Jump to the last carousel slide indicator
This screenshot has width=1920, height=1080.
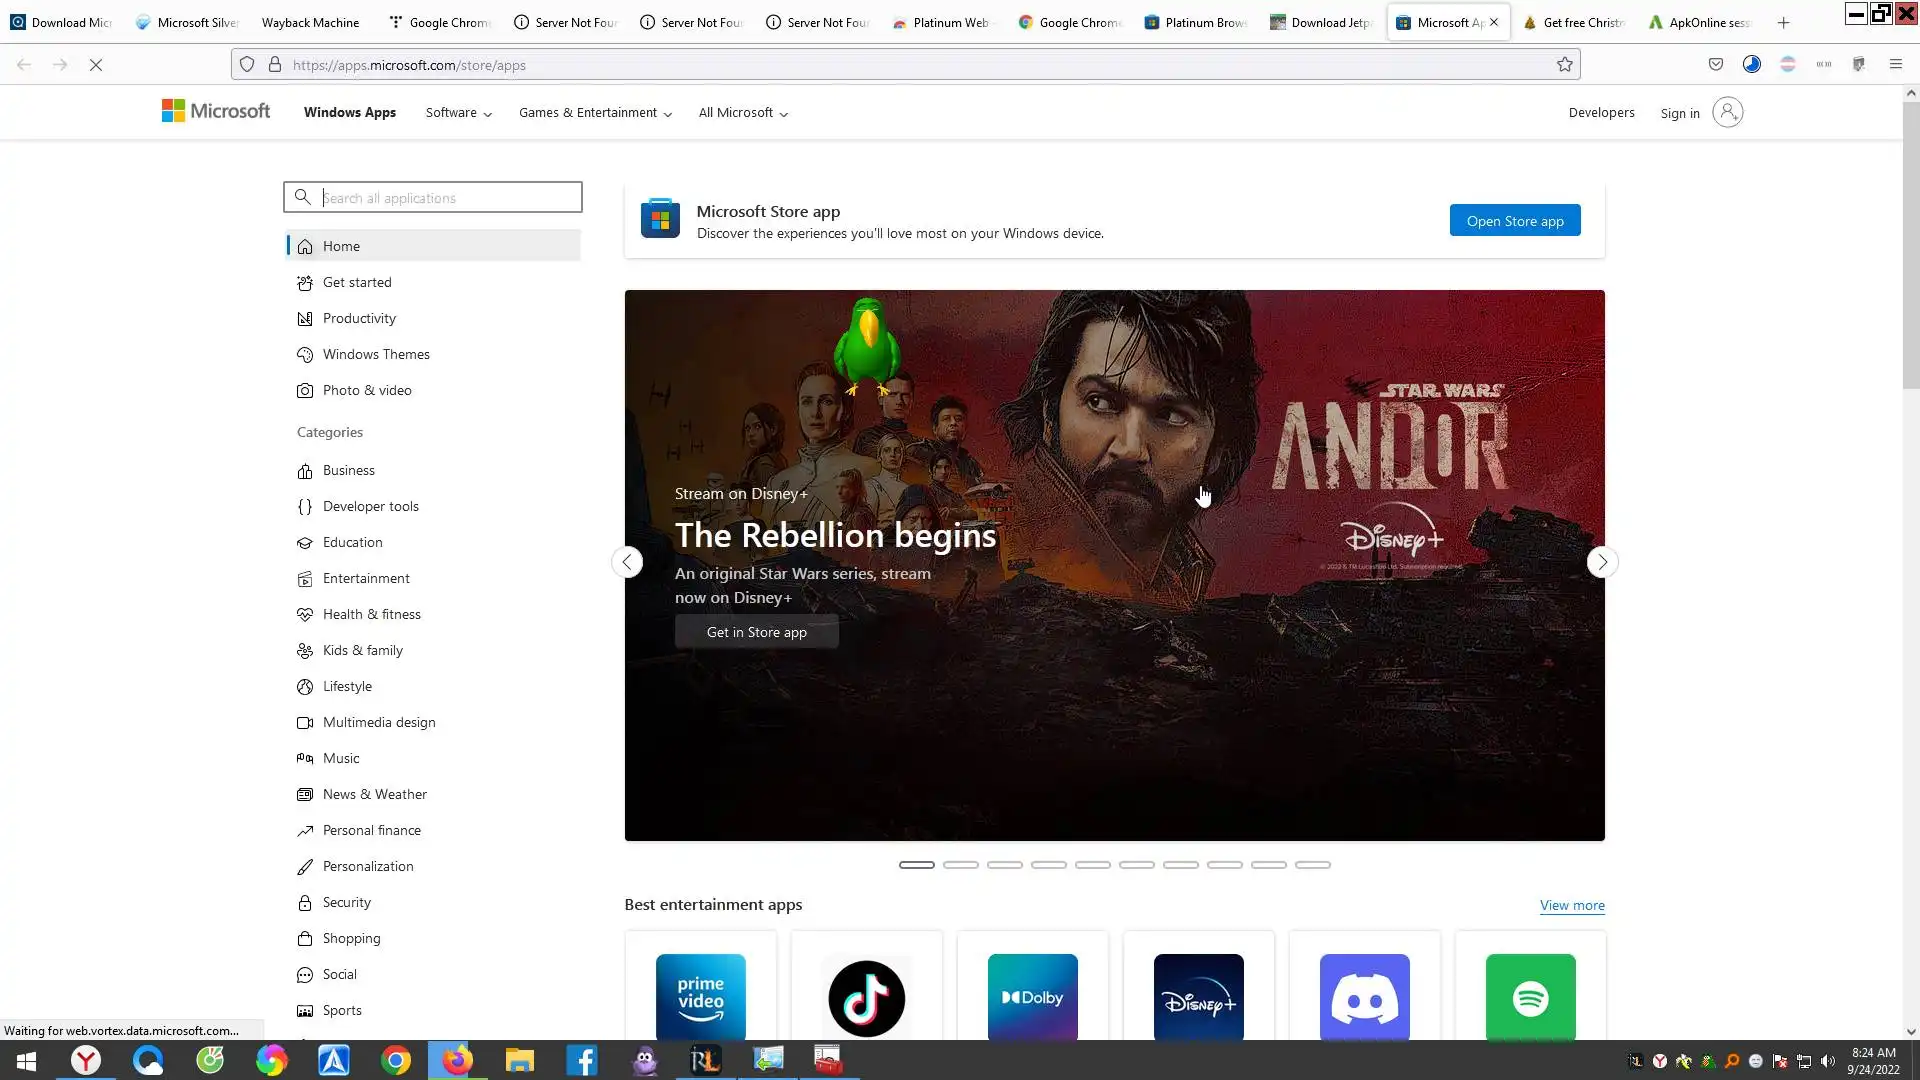(x=1312, y=865)
